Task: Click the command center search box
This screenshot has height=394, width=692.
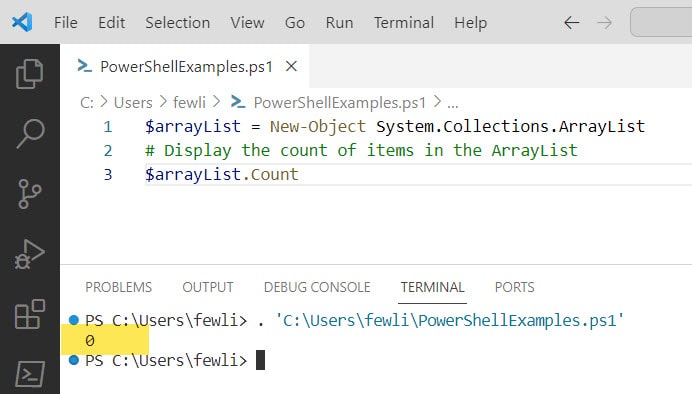Action: click(661, 22)
